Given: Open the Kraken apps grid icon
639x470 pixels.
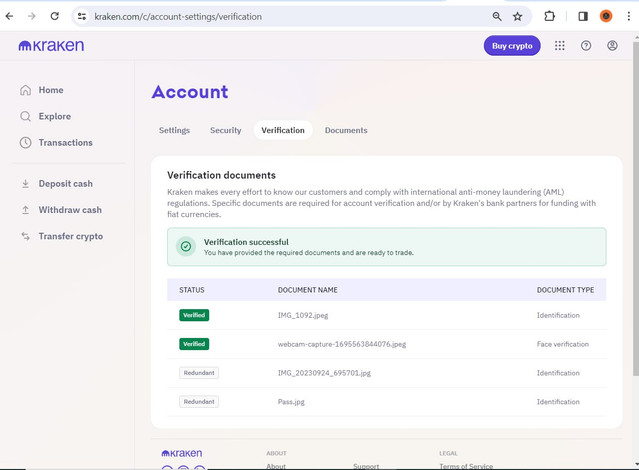Looking at the screenshot, I should click(560, 46).
